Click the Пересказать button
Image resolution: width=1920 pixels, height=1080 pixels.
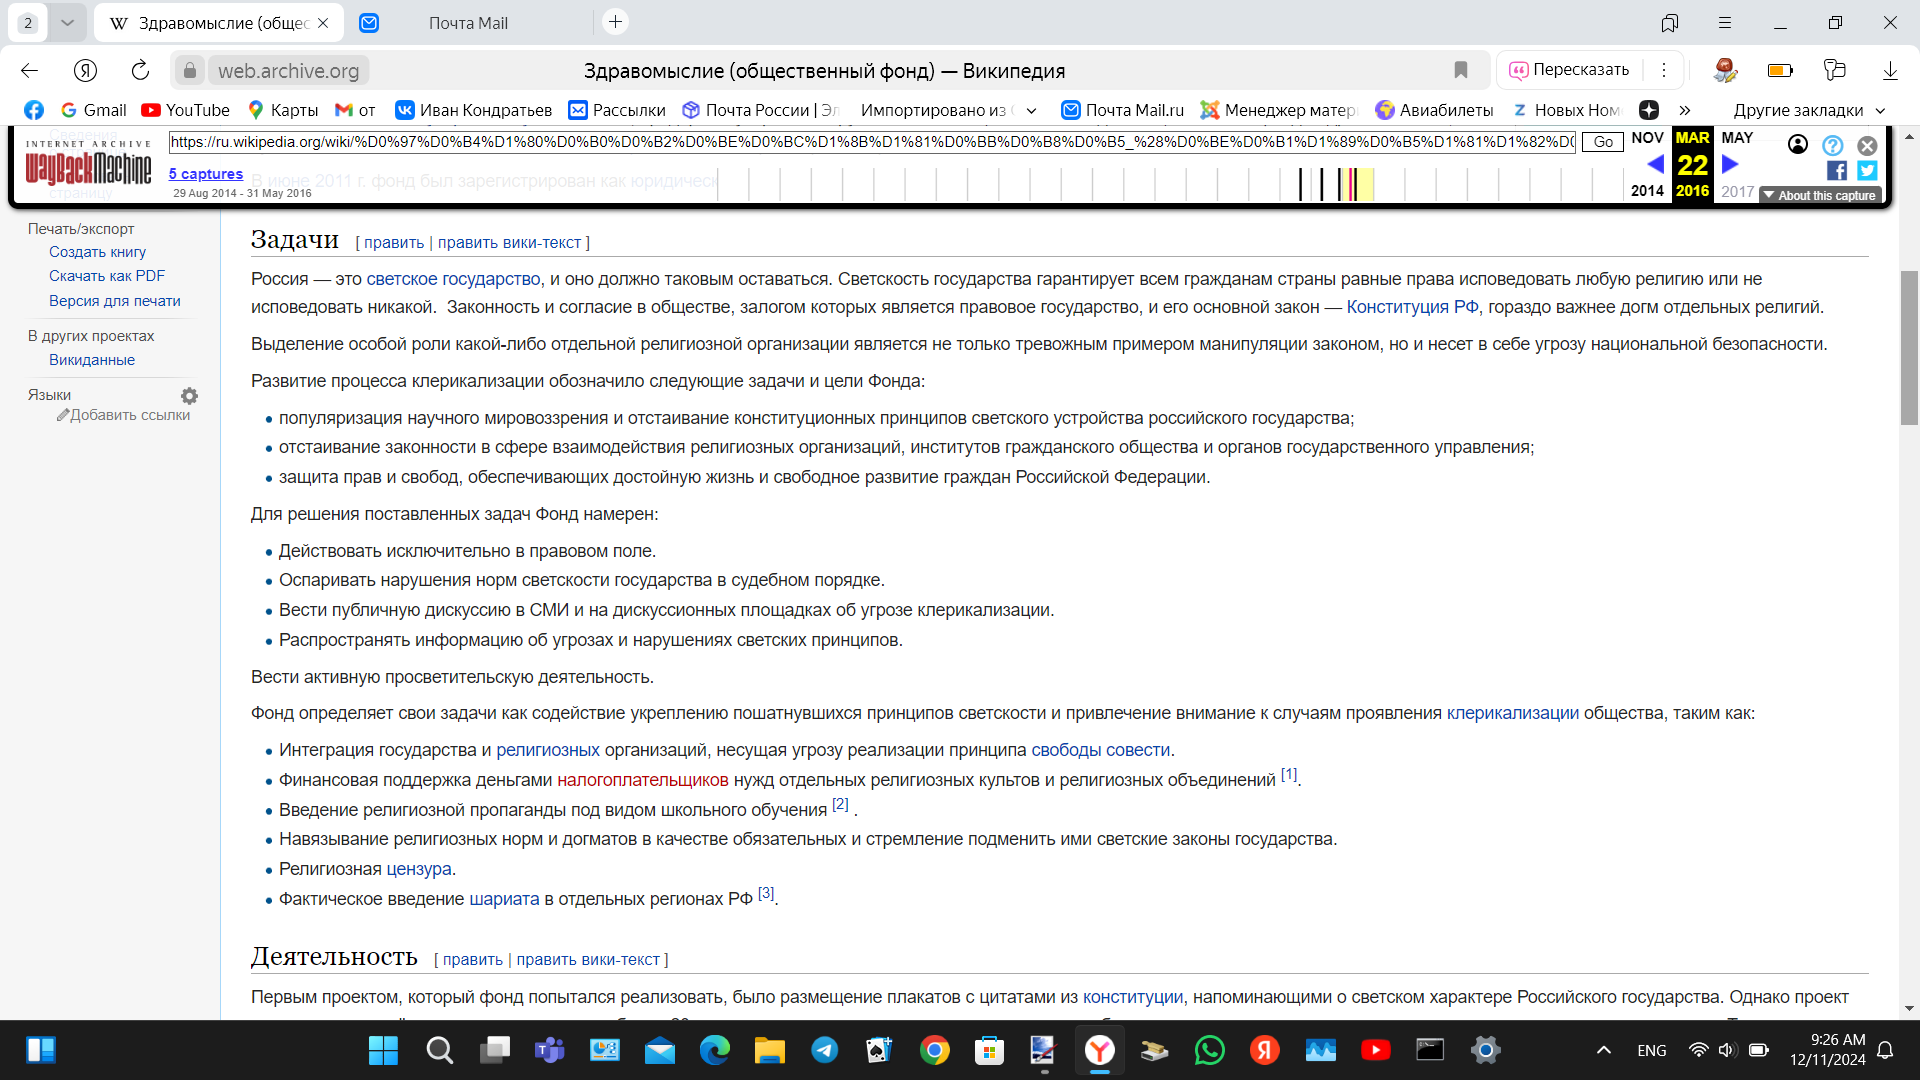point(1570,70)
